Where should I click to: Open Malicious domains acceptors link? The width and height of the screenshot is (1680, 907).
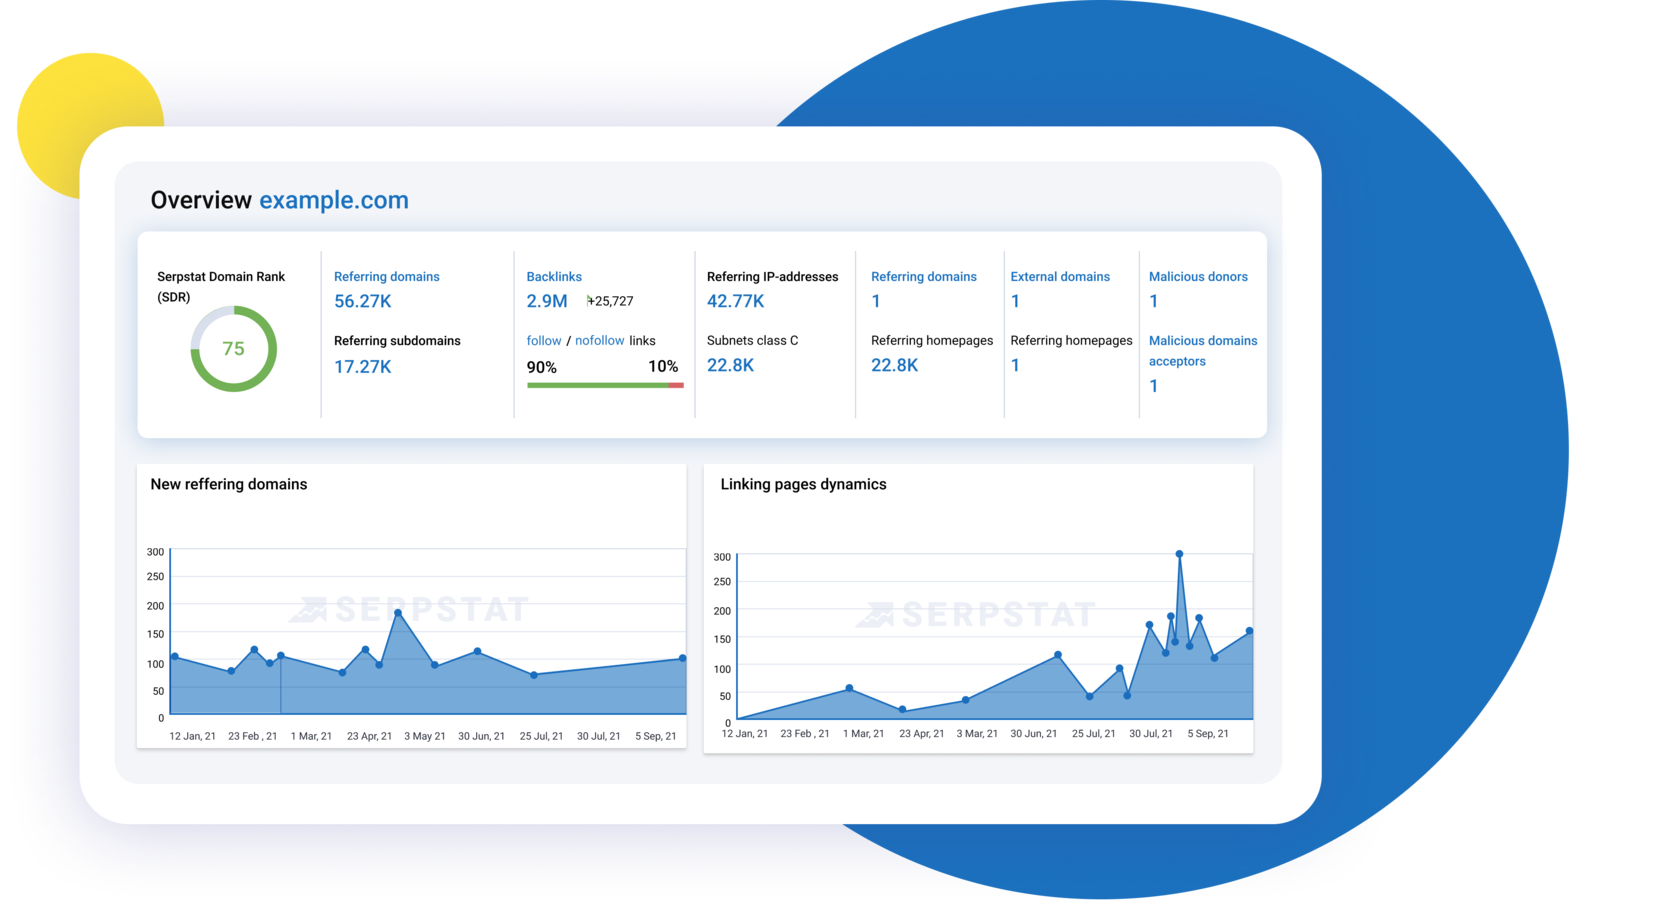[1203, 351]
